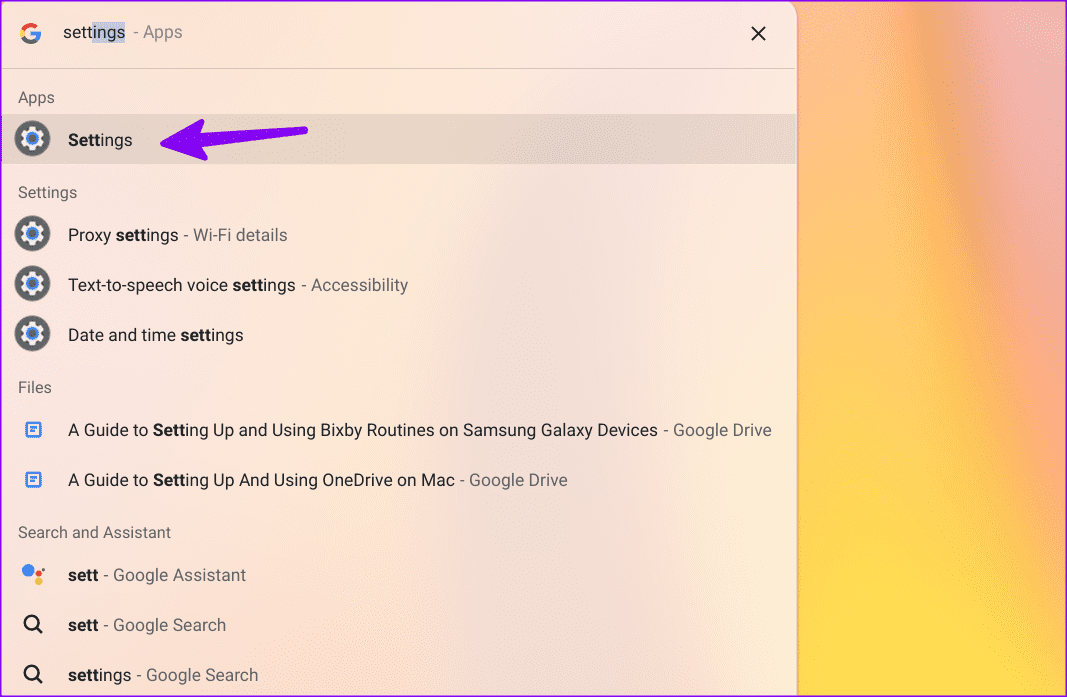Click the 'Apps' section heading
The width and height of the screenshot is (1067, 697).
(x=36, y=97)
